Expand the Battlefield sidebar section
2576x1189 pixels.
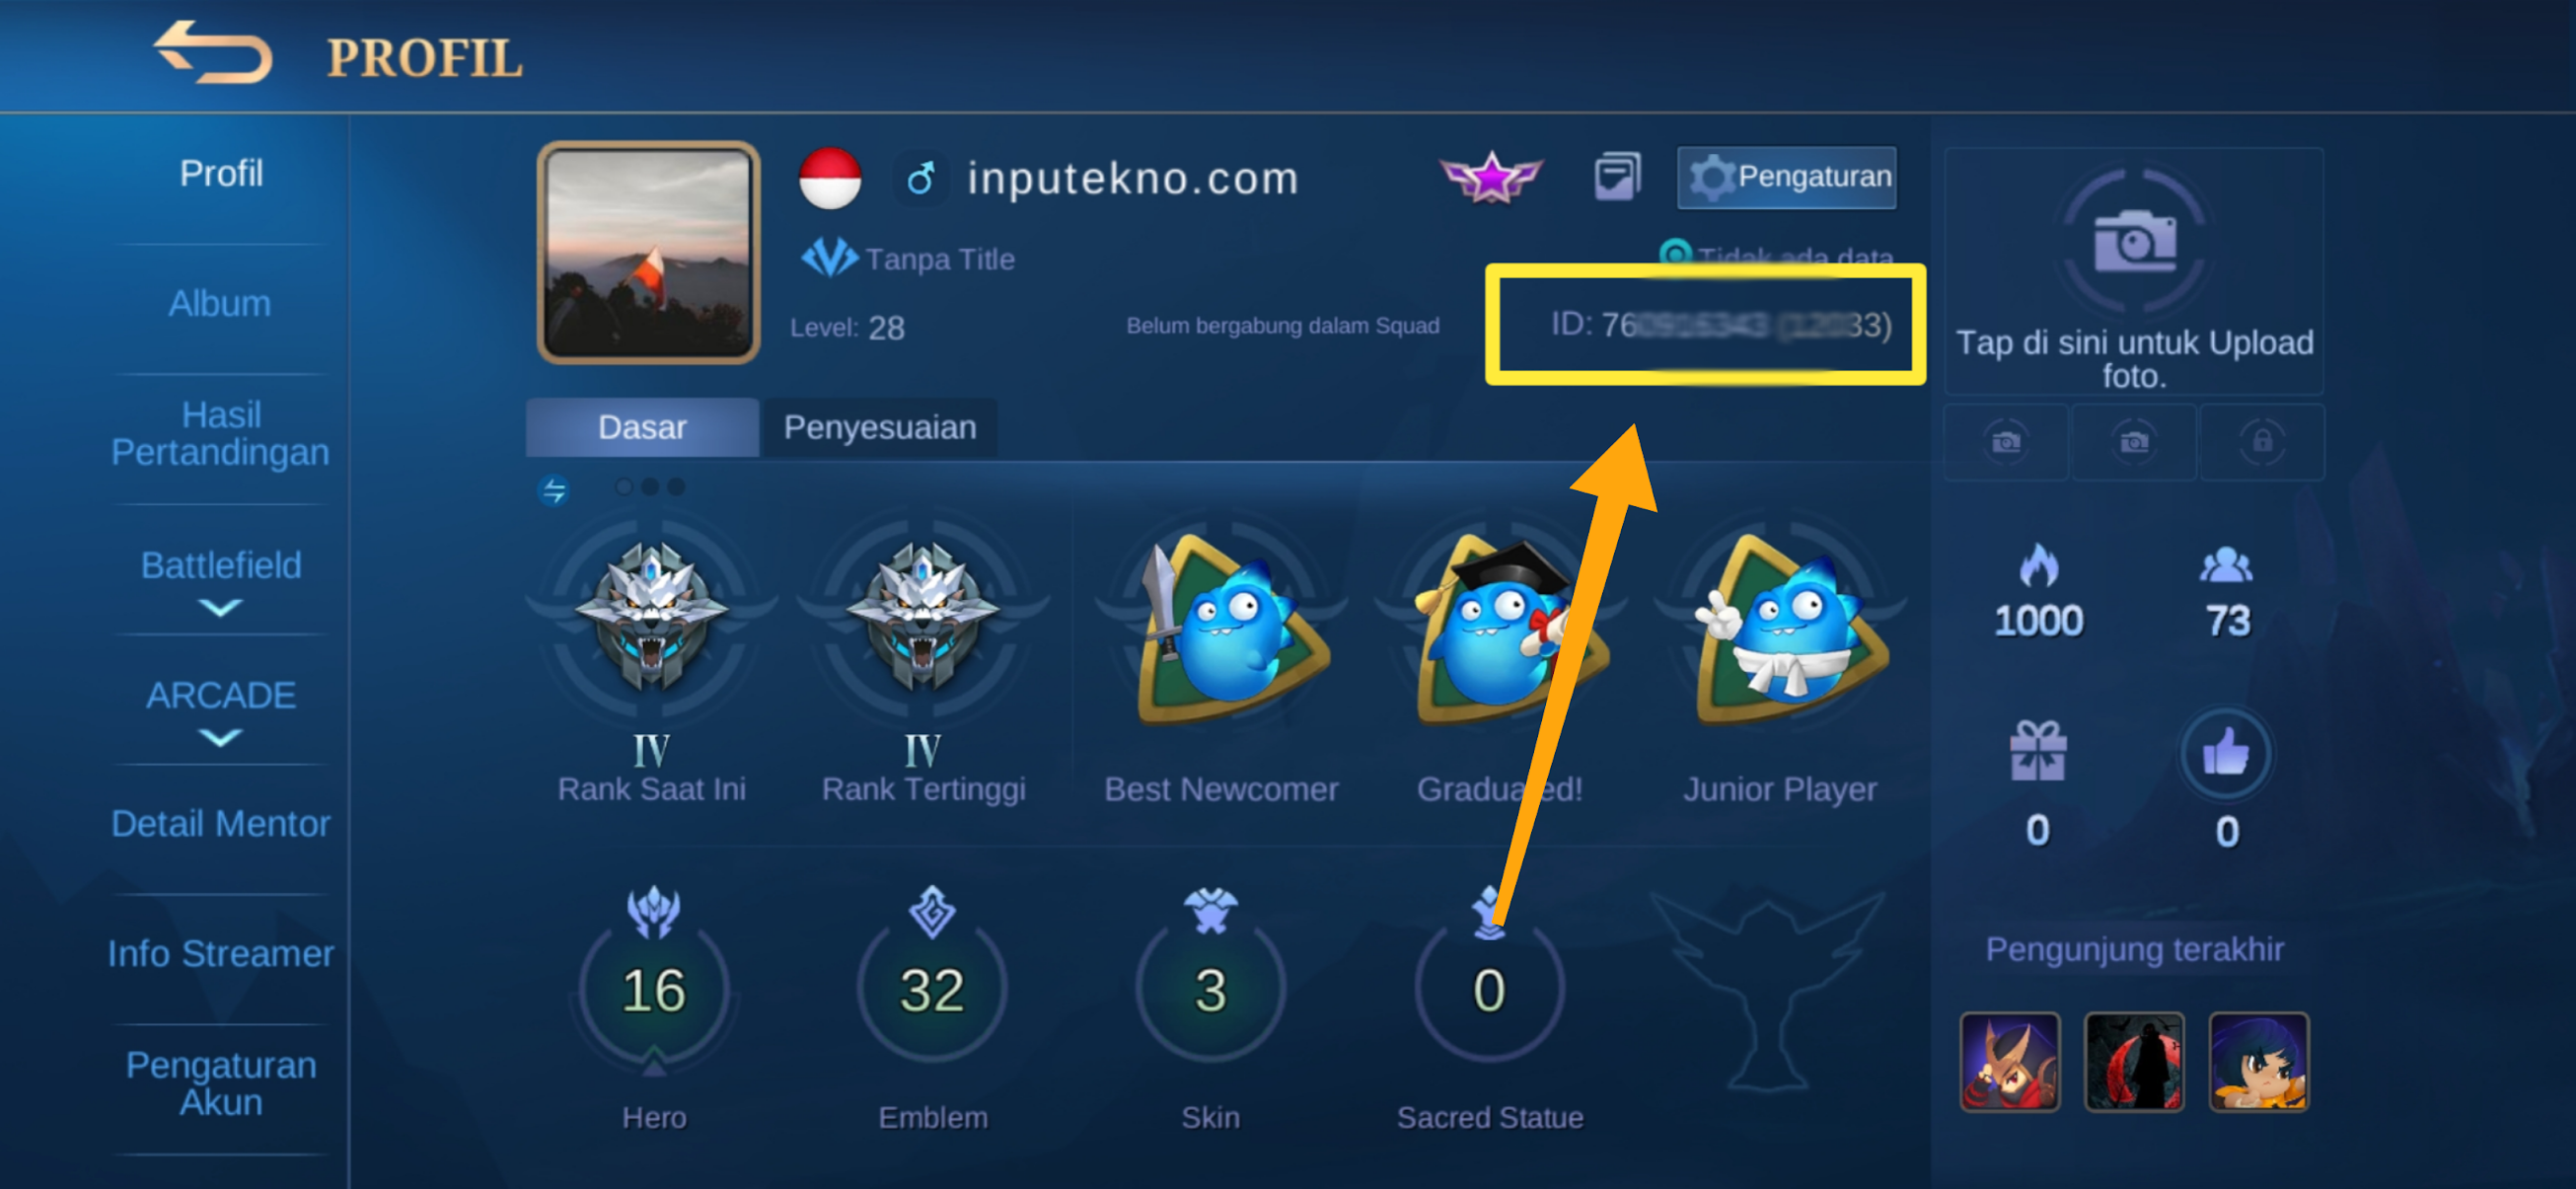click(x=220, y=580)
